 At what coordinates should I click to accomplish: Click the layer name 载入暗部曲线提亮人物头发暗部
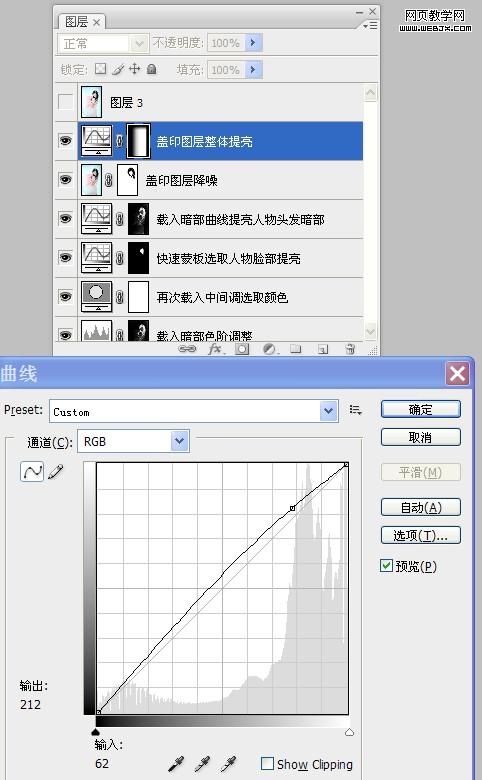(x=240, y=219)
